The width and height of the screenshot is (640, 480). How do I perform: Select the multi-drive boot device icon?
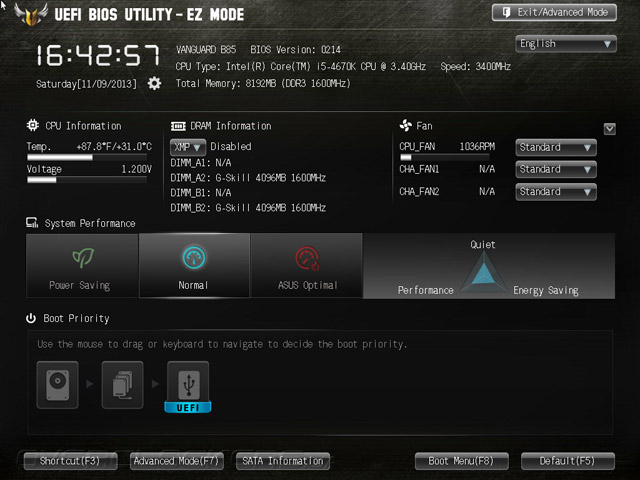click(122, 385)
